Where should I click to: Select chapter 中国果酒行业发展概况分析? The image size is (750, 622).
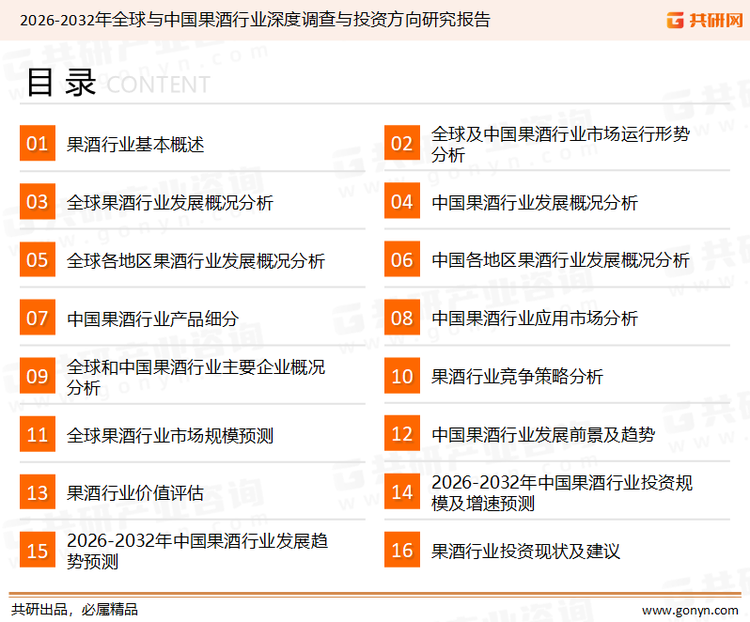pos(535,202)
